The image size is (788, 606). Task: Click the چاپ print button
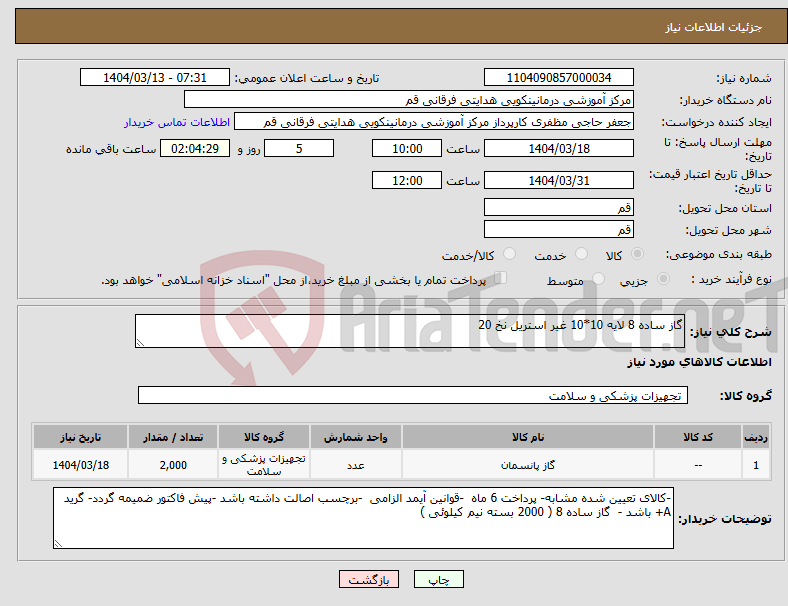coord(439,579)
